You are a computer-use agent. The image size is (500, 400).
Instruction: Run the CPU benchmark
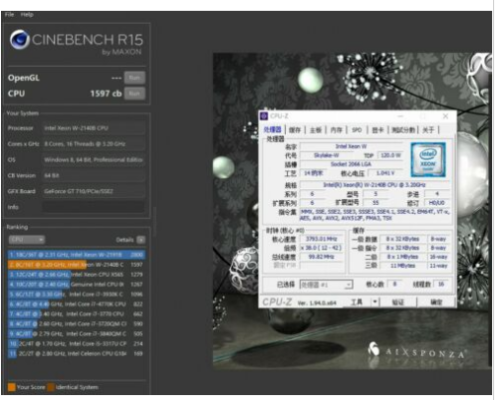tap(135, 94)
